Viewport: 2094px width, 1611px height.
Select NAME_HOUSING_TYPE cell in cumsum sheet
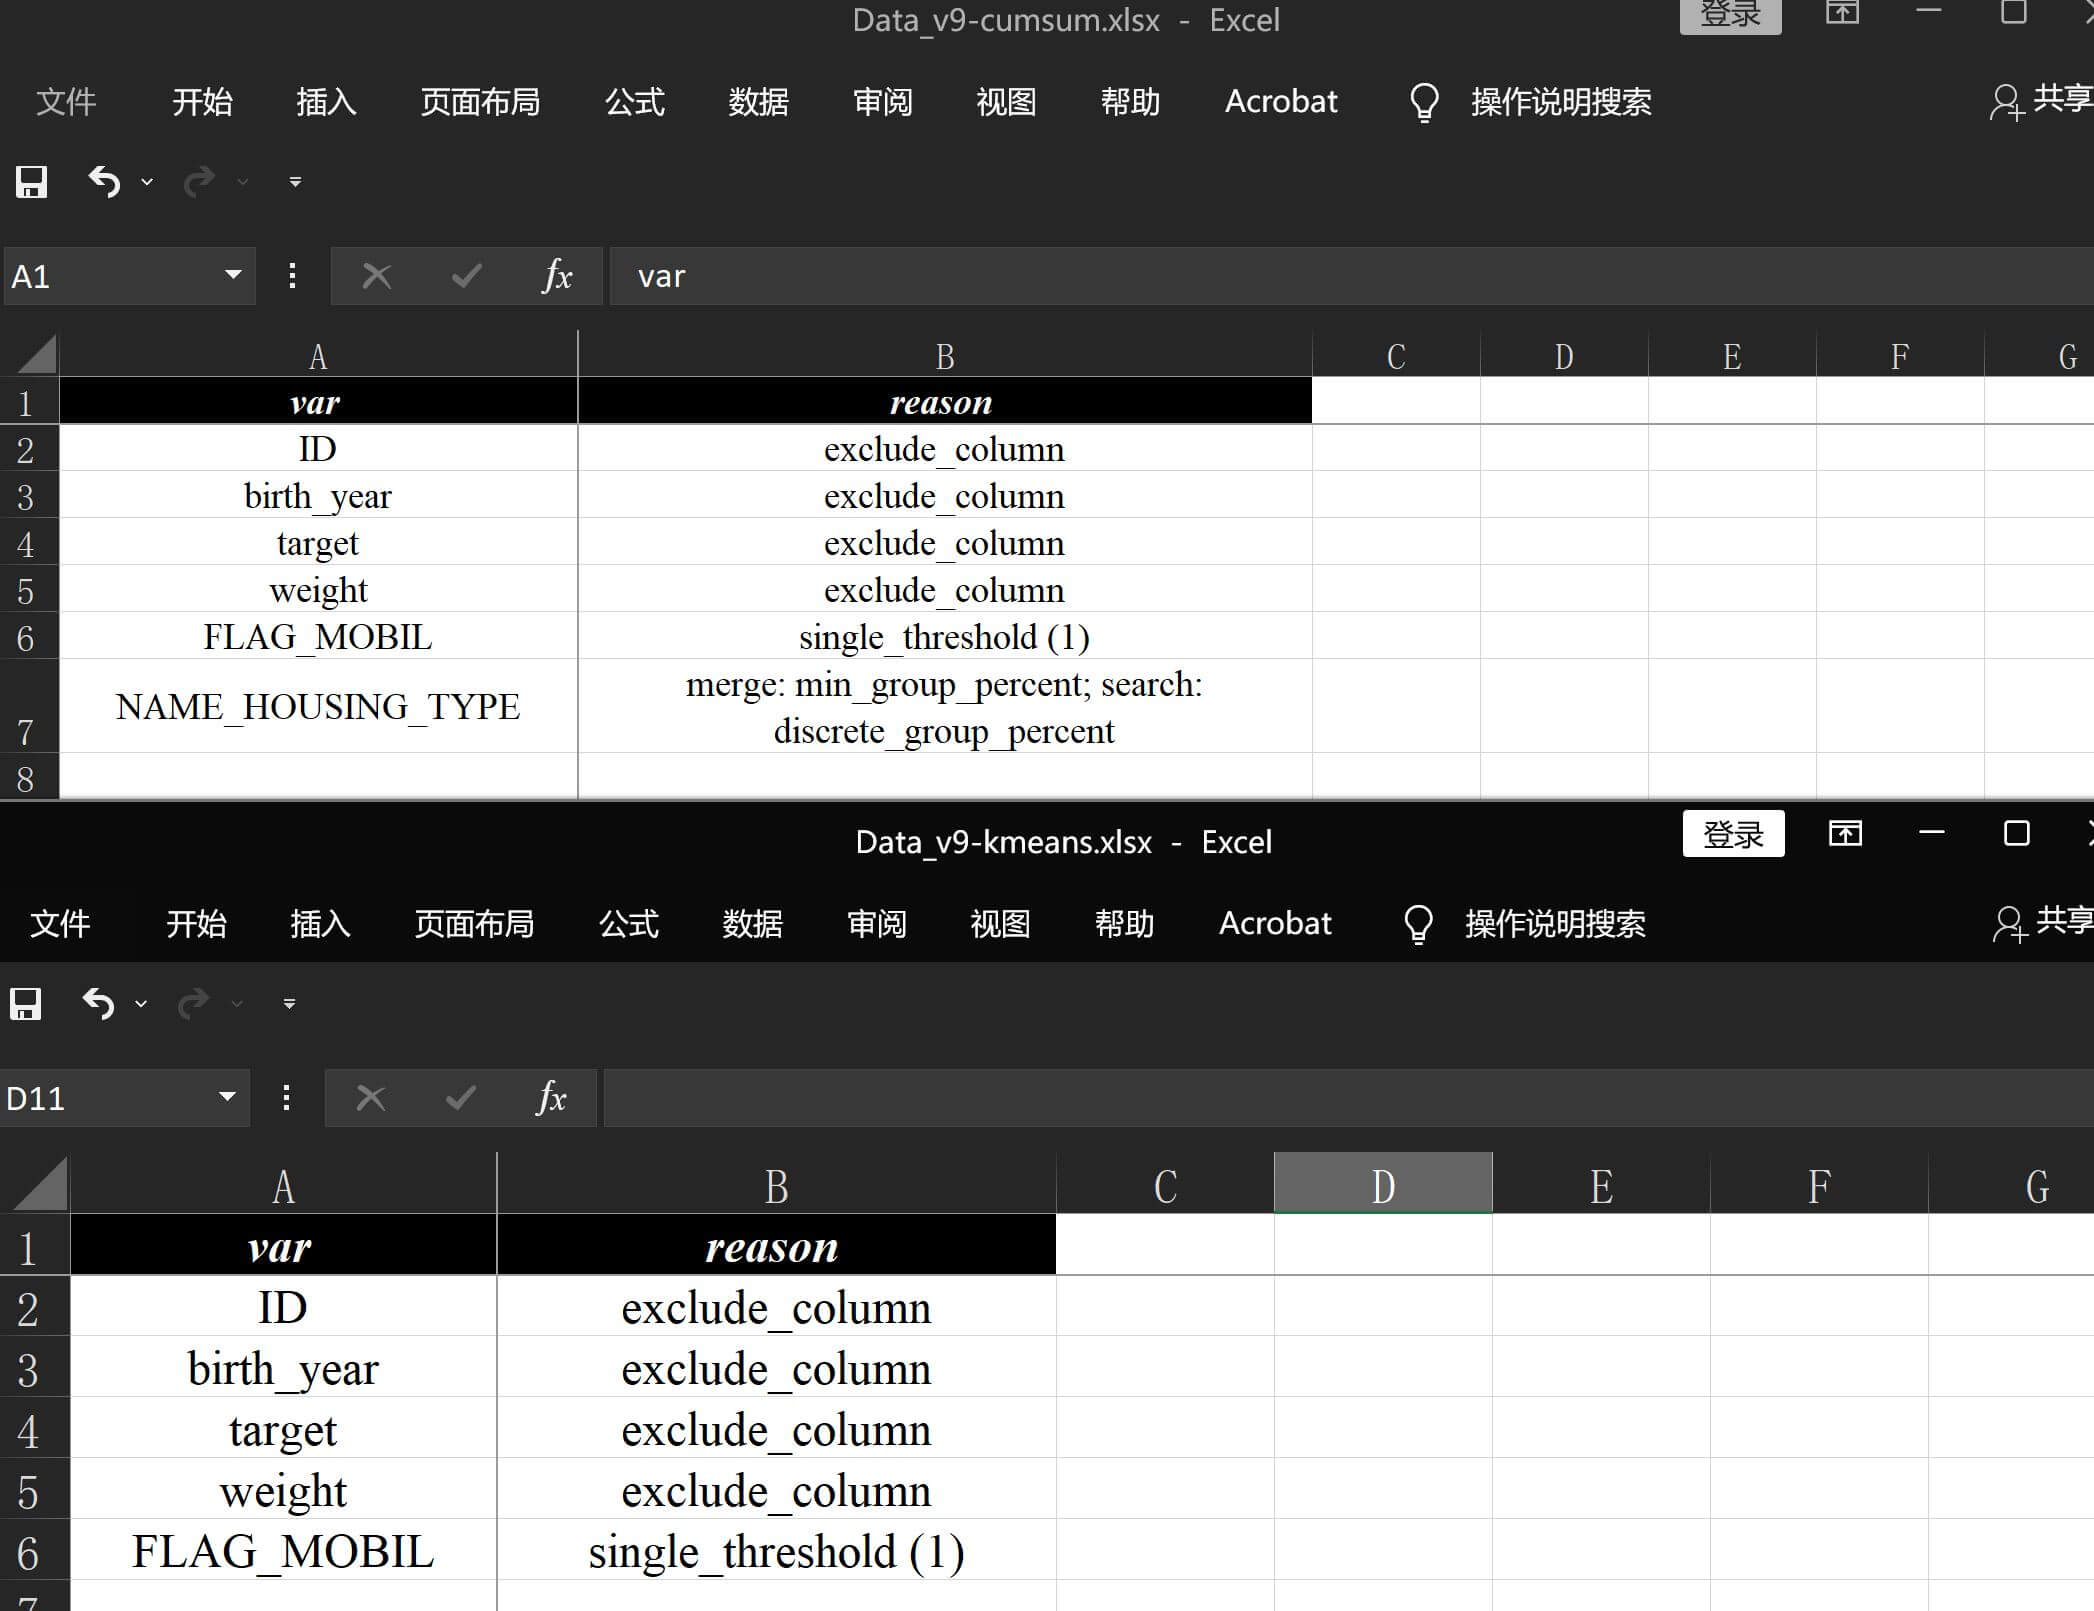tap(318, 706)
